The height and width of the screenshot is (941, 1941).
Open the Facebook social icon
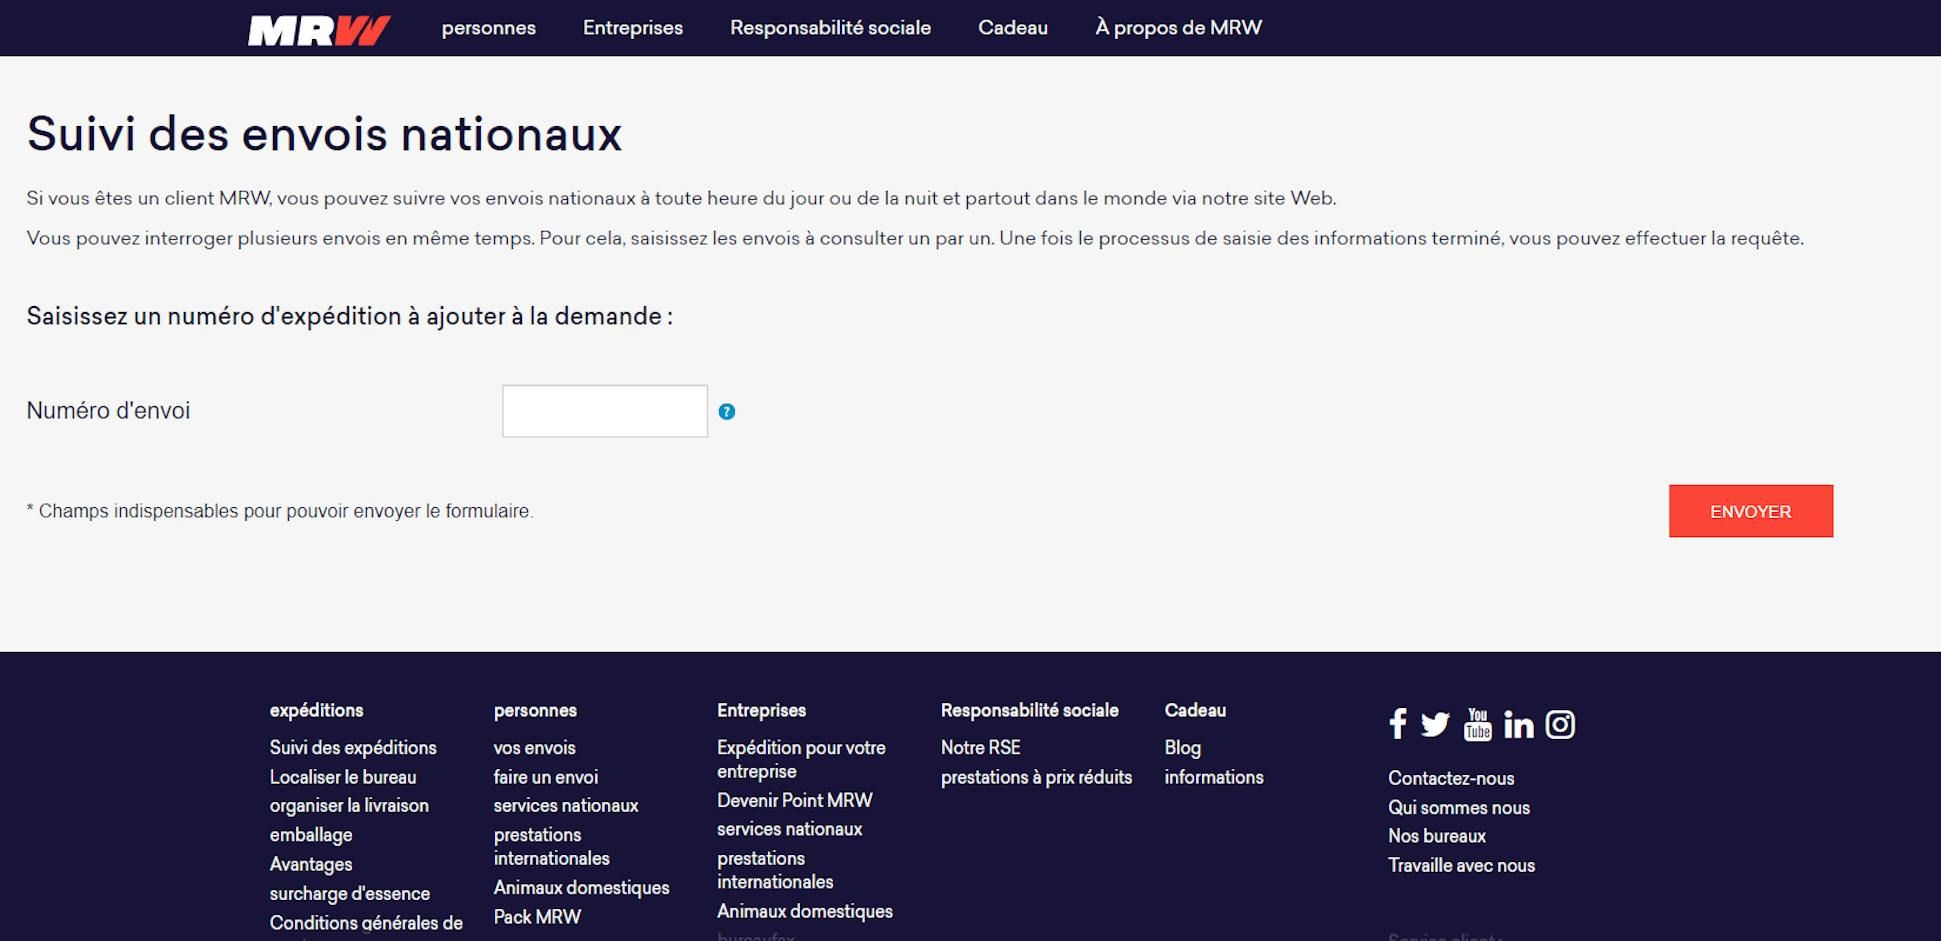[x=1398, y=723]
